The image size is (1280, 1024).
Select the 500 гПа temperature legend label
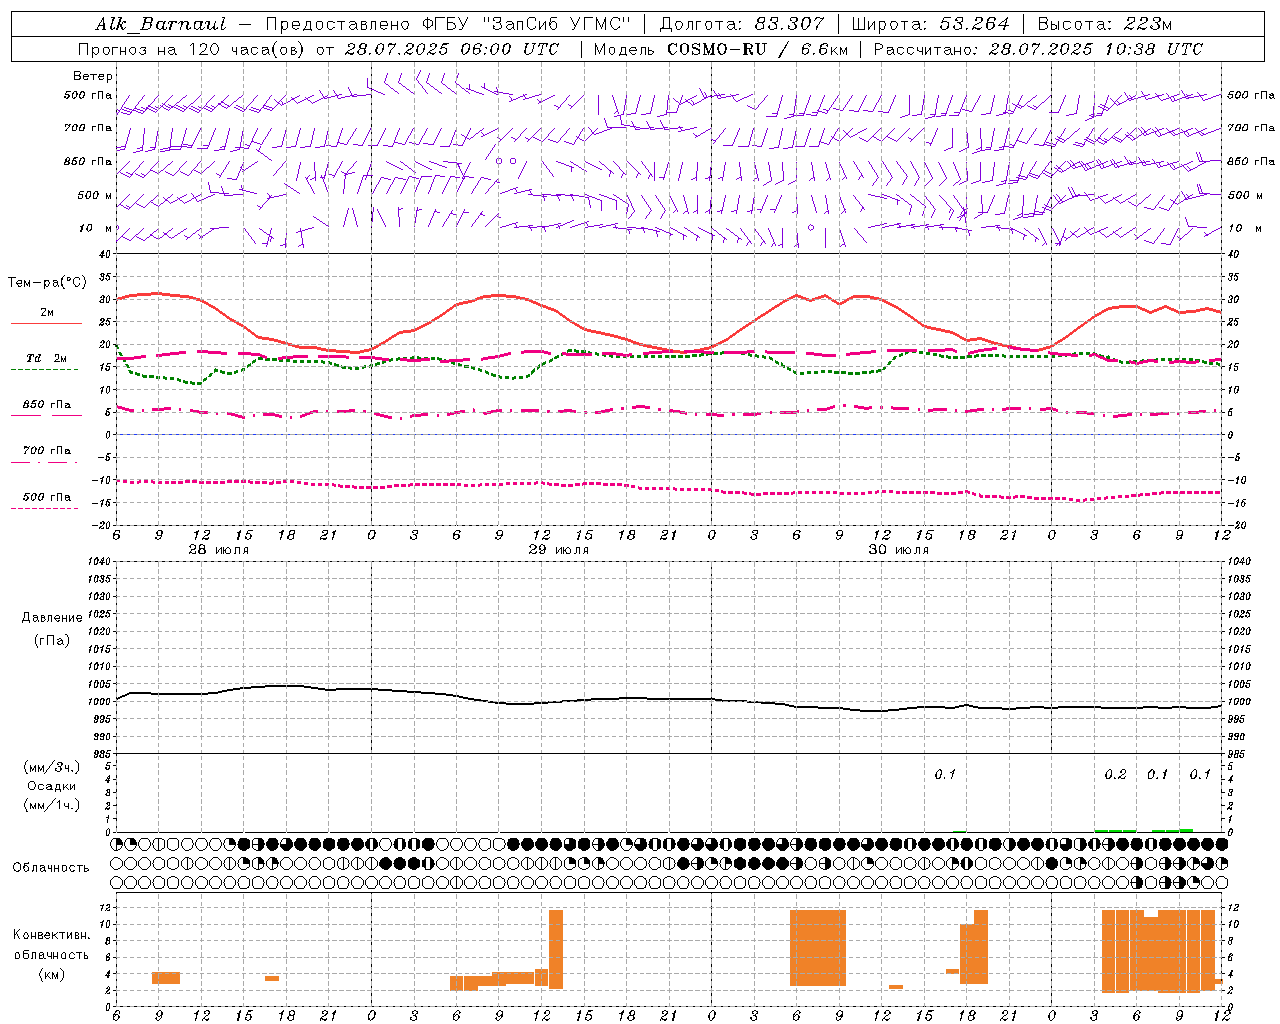[47, 497]
